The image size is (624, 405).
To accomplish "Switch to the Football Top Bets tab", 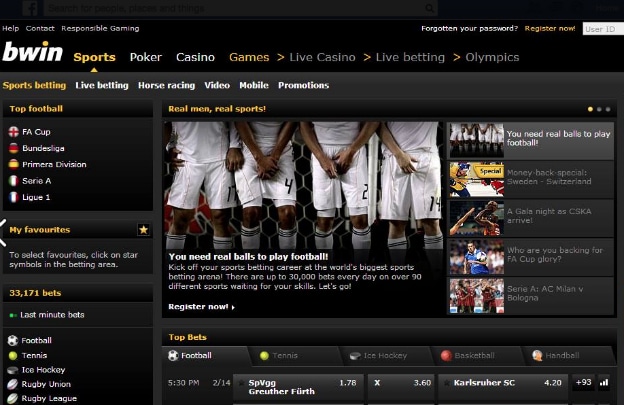I will click(x=205, y=356).
